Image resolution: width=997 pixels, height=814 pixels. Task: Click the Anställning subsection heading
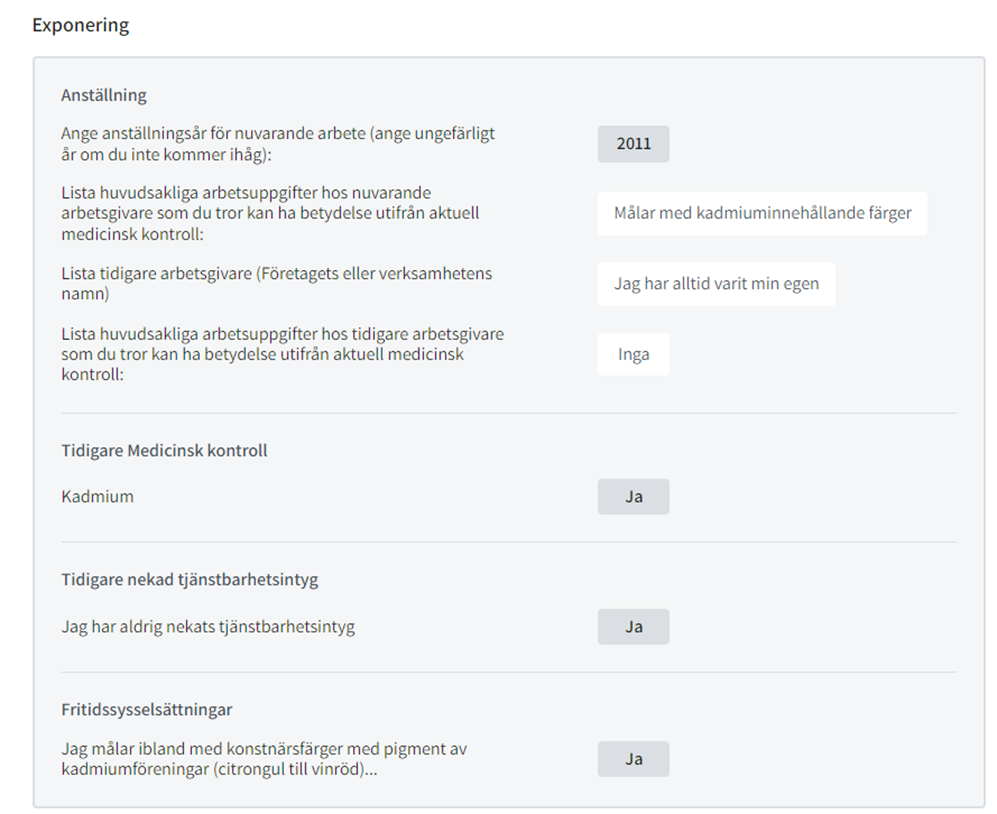tap(104, 95)
